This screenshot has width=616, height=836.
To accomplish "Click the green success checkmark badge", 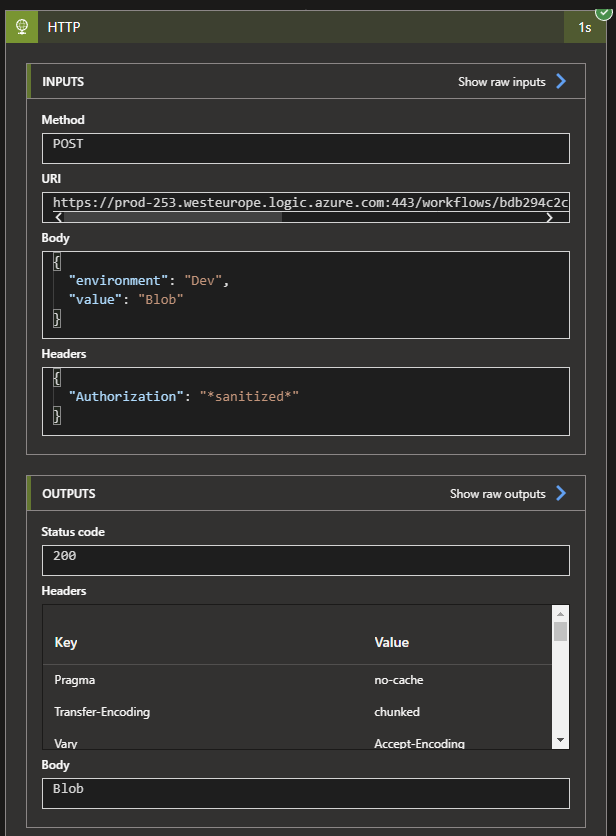I will tap(603, 11).
